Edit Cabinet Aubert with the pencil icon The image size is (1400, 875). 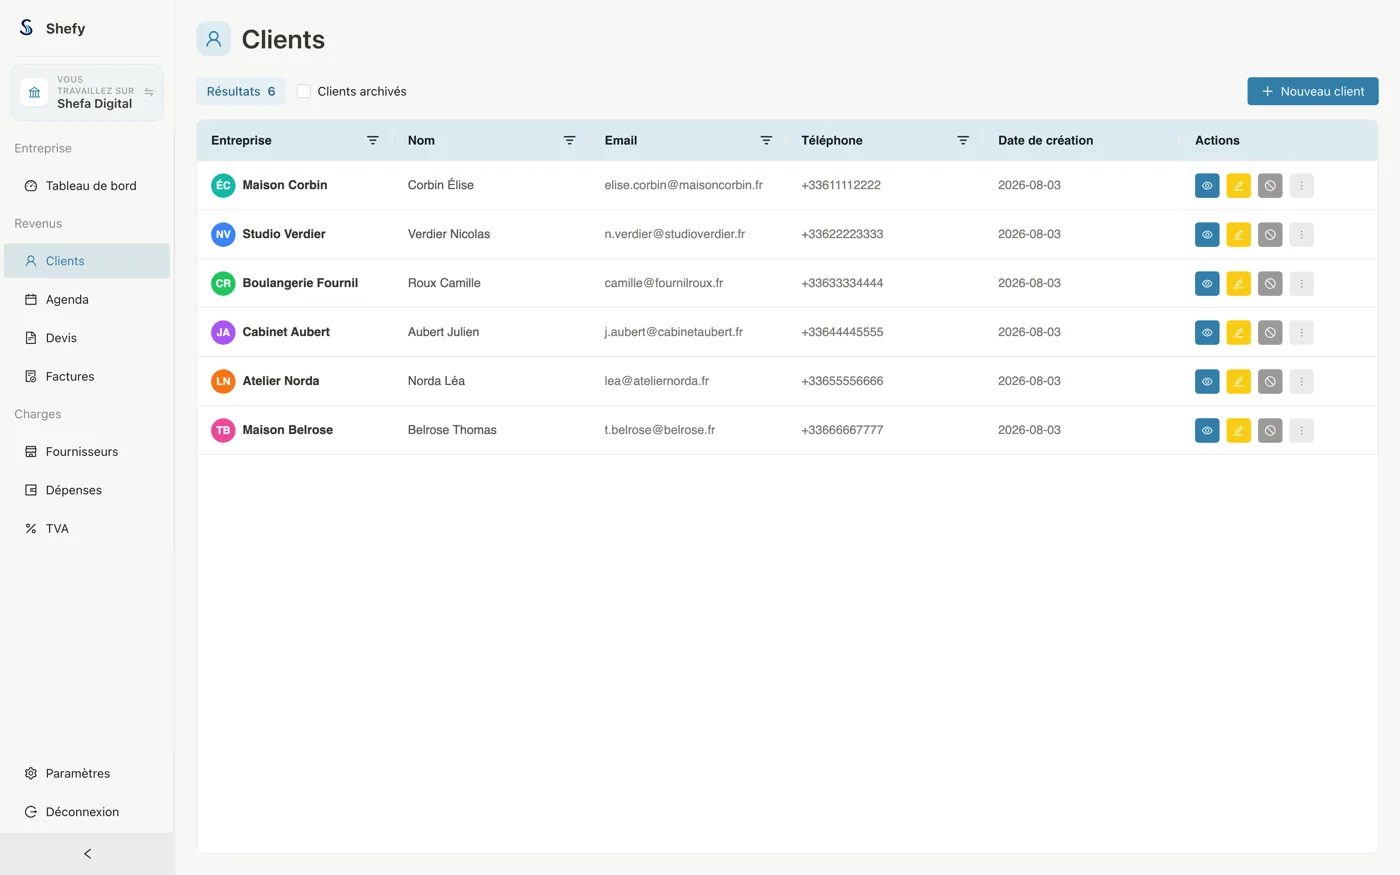click(x=1239, y=333)
